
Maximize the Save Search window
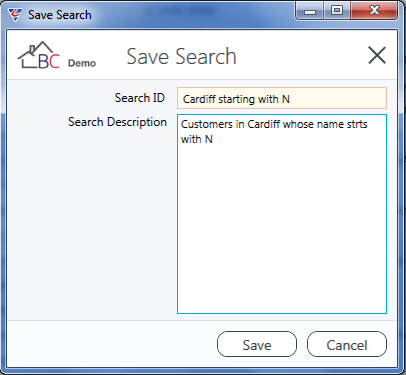coord(337,11)
